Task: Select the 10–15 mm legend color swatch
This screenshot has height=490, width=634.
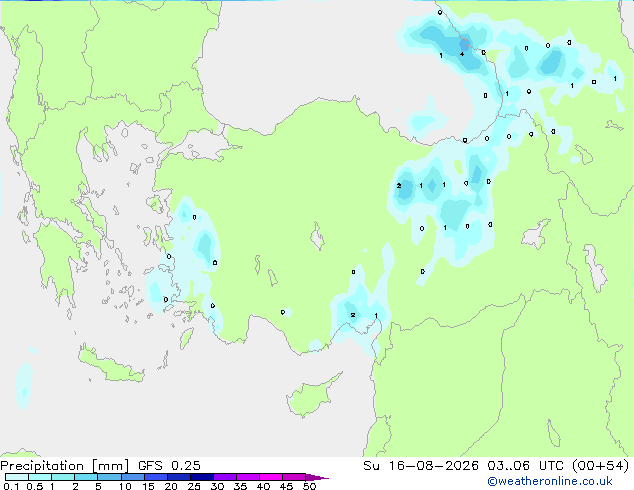Action: pos(133,477)
